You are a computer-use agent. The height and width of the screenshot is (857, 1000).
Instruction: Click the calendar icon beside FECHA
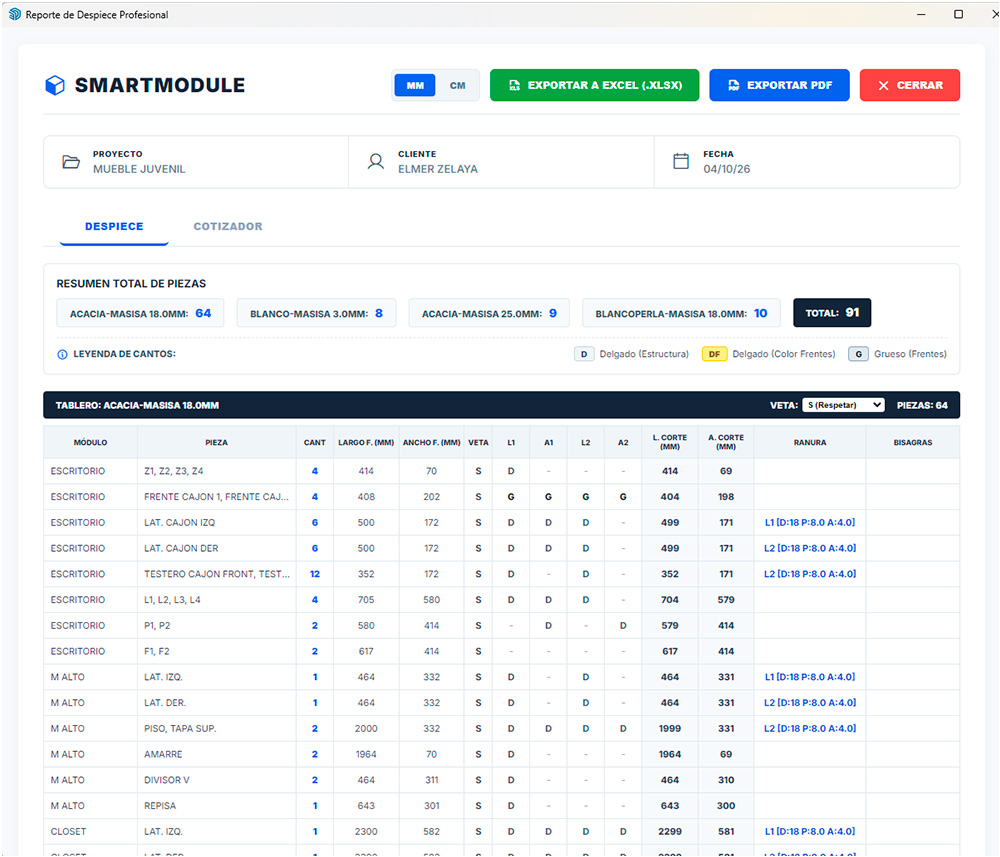tap(681, 161)
